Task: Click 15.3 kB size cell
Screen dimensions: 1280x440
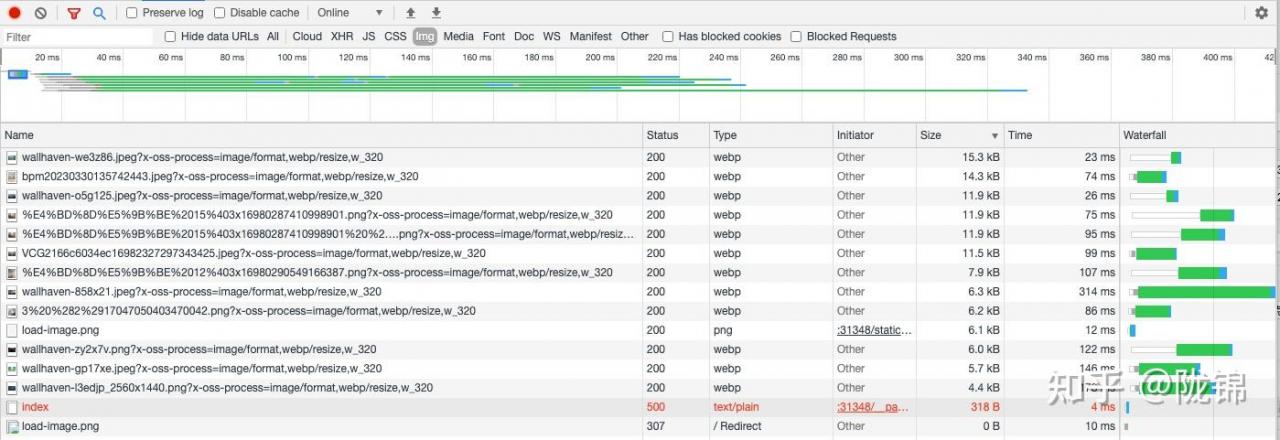Action: [x=981, y=157]
